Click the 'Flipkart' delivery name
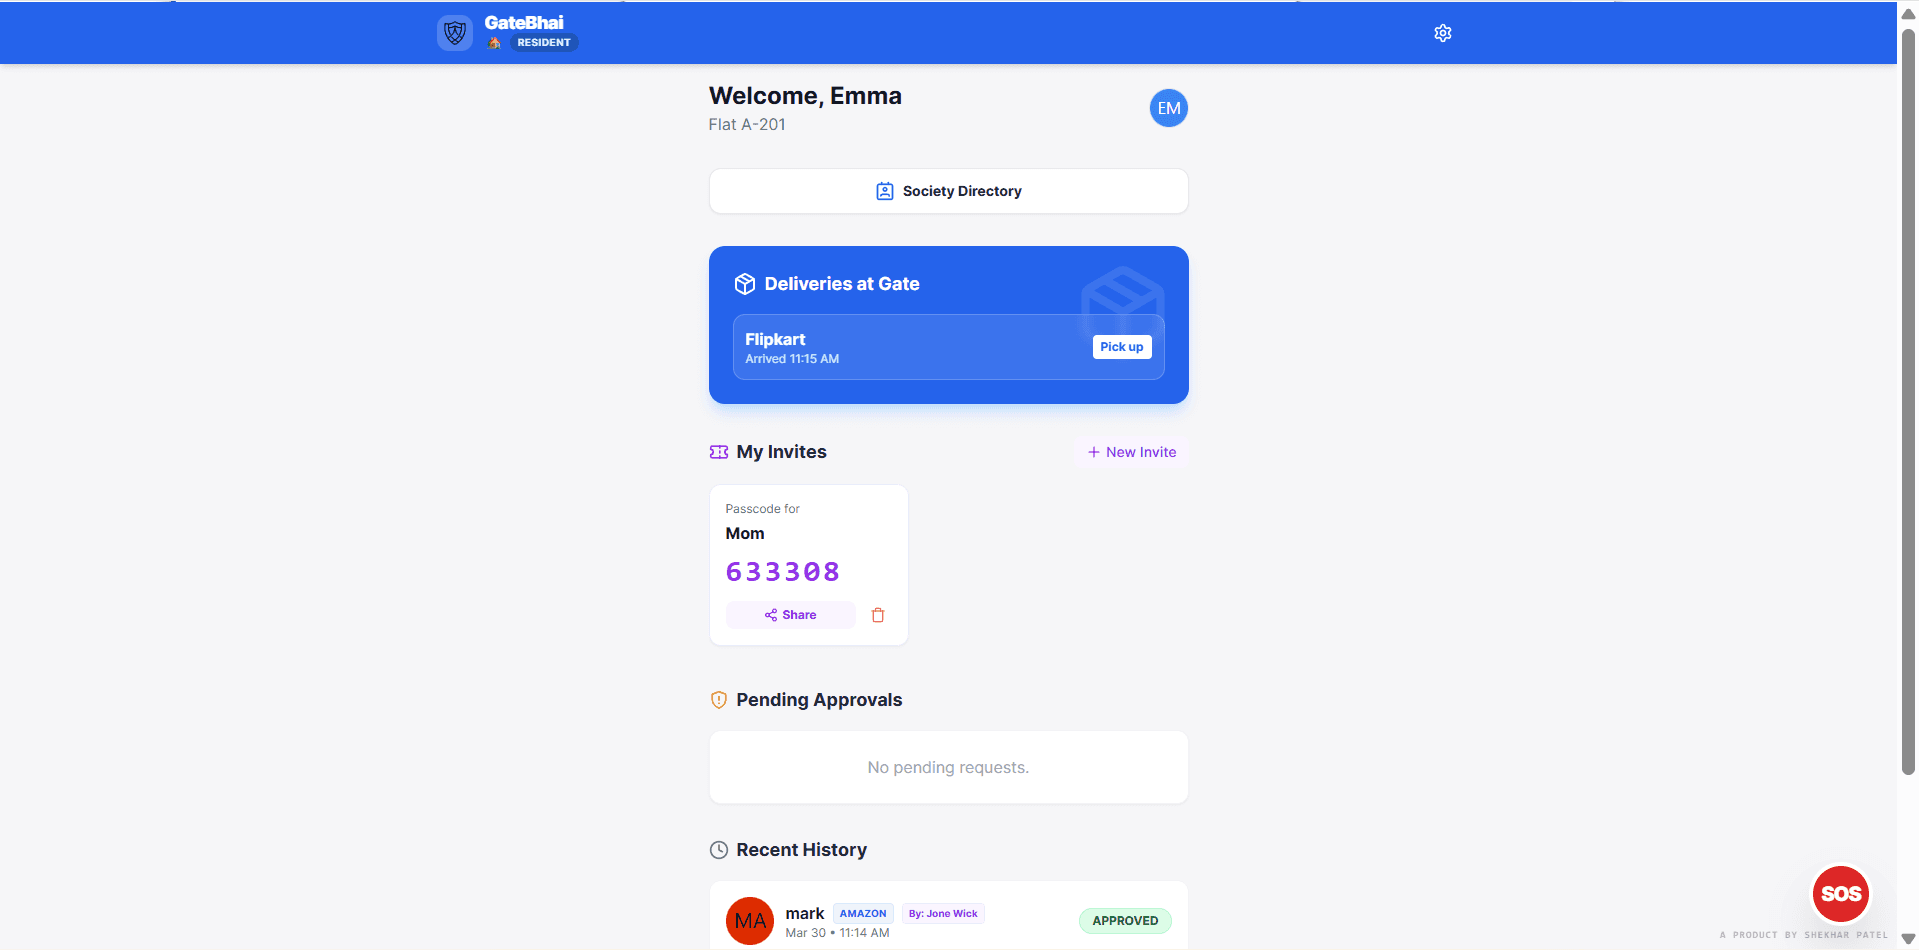 pos(775,339)
